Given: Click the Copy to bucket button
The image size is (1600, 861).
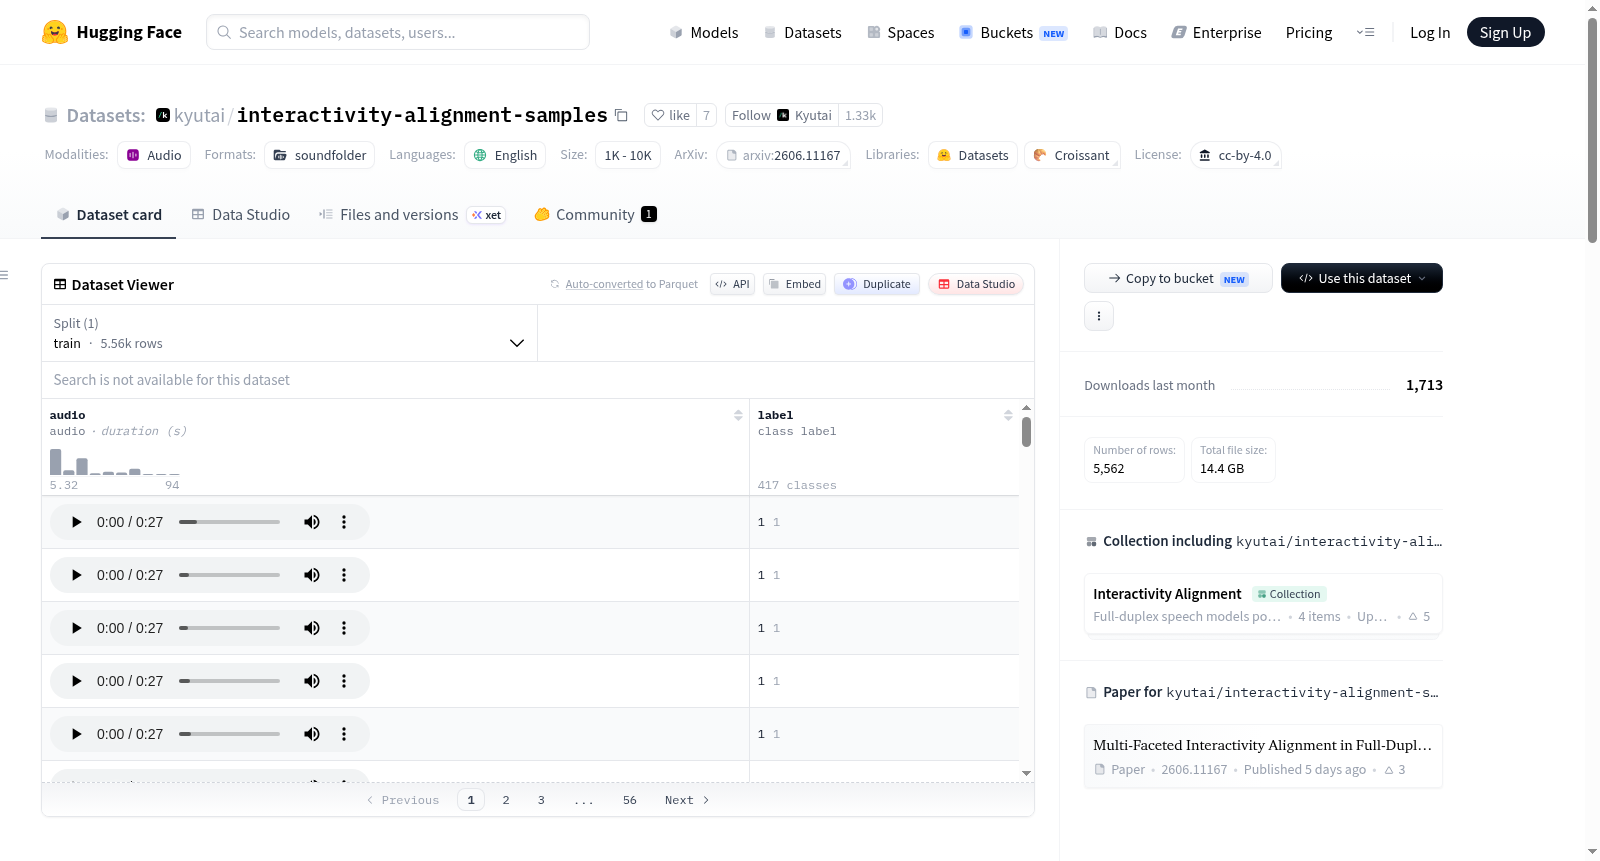Looking at the screenshot, I should [x=1178, y=279].
